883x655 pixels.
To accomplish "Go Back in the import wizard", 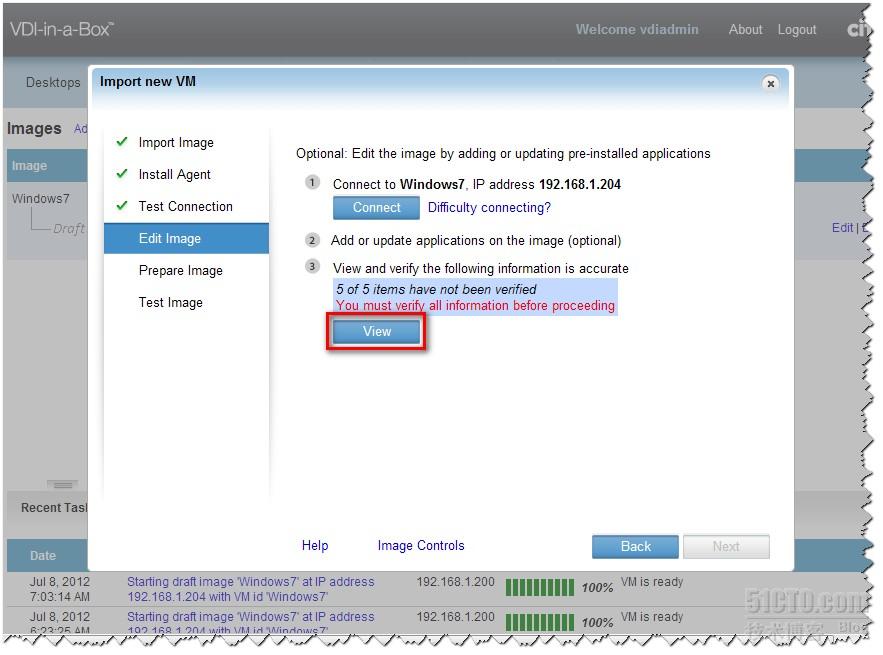I will pos(635,546).
